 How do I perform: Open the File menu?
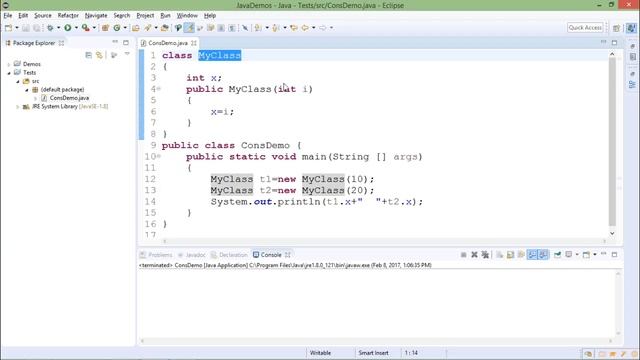coord(8,16)
